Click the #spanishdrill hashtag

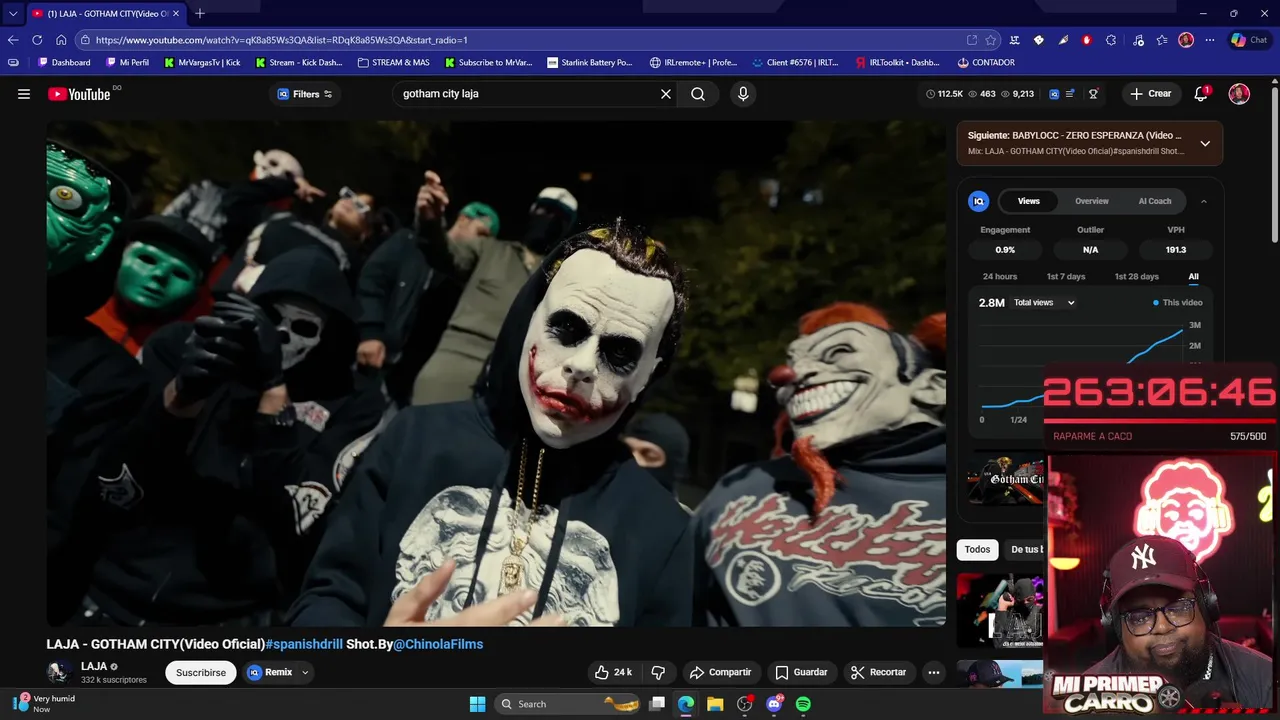304,644
